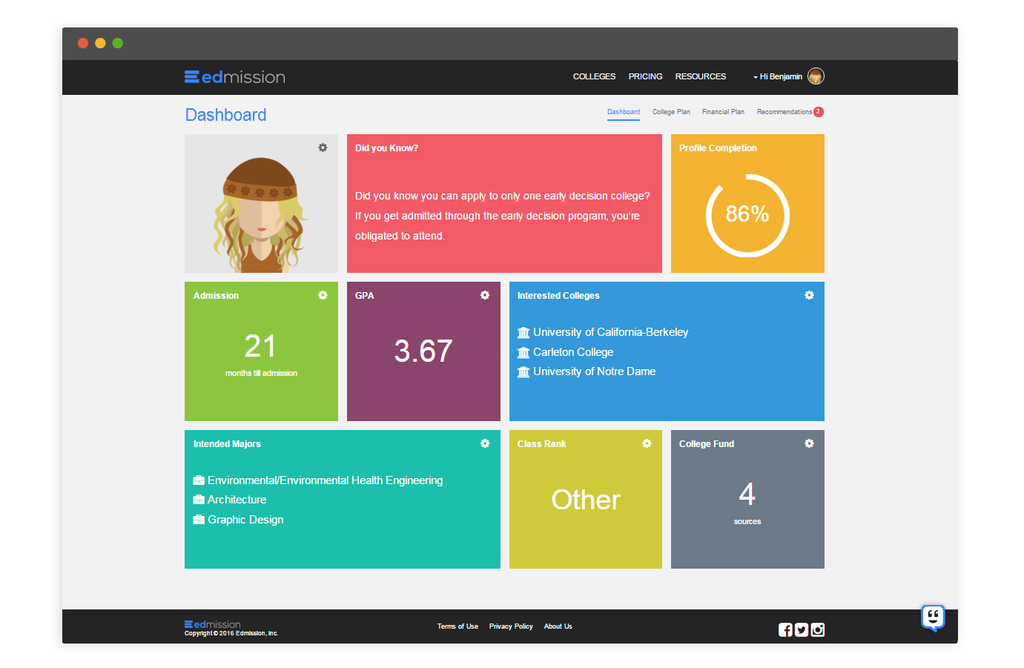
Task: Open the COLLEGES menu
Action: pos(594,76)
